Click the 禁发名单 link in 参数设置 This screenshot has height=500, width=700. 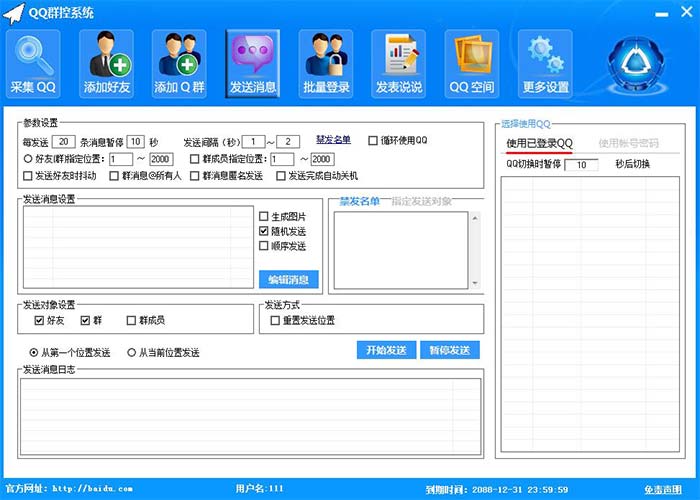(x=333, y=140)
